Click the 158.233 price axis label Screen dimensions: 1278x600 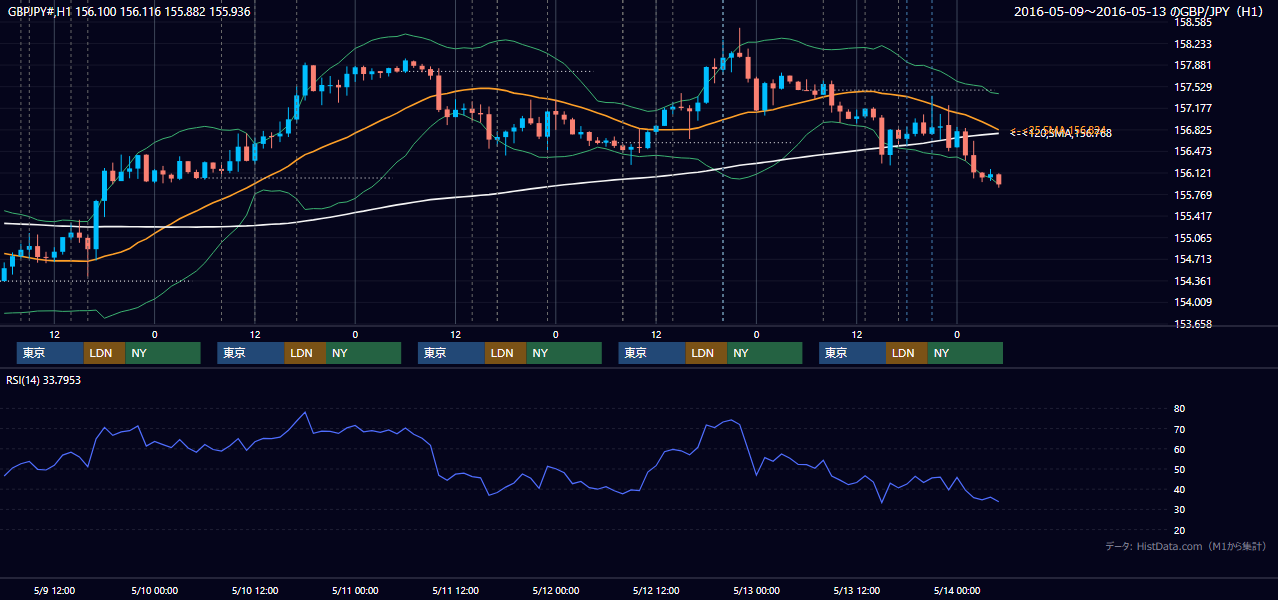click(x=1192, y=44)
